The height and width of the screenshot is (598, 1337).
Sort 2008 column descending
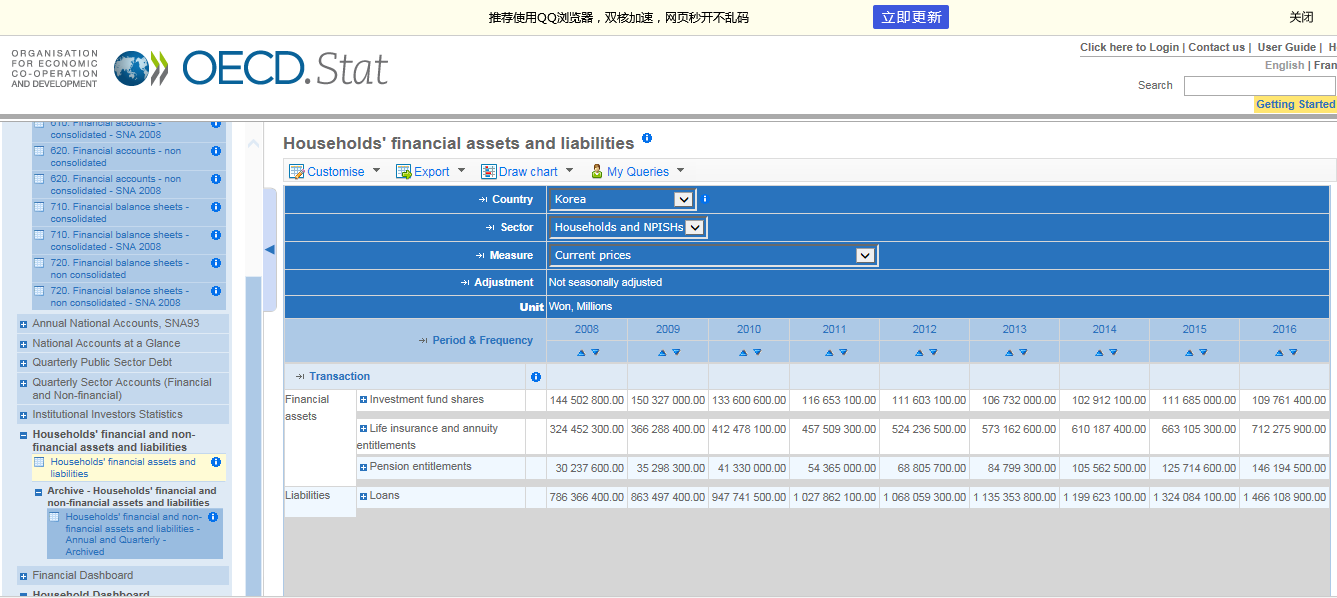(595, 352)
